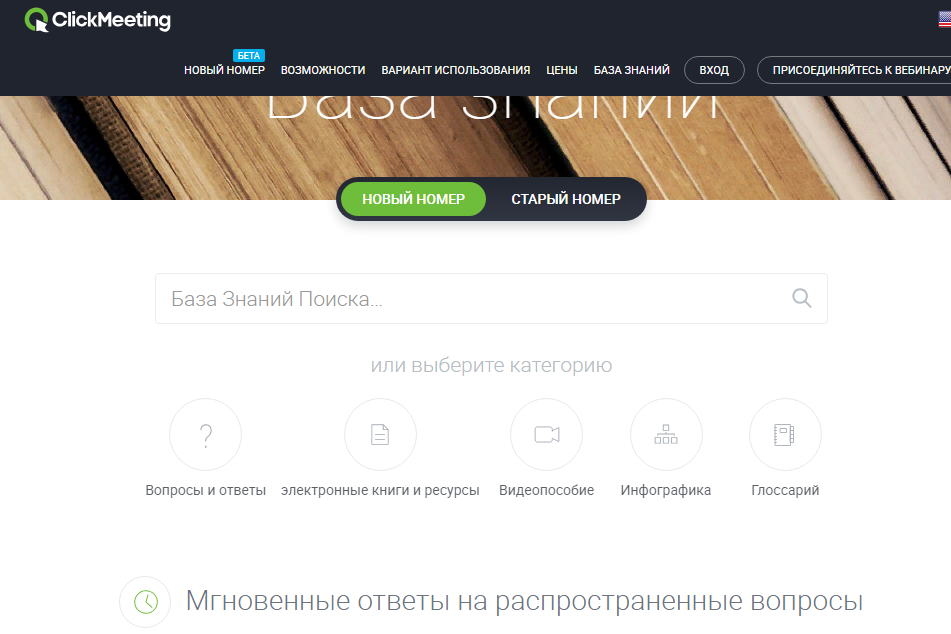Open the Вопросы и ответы text link

205,491
